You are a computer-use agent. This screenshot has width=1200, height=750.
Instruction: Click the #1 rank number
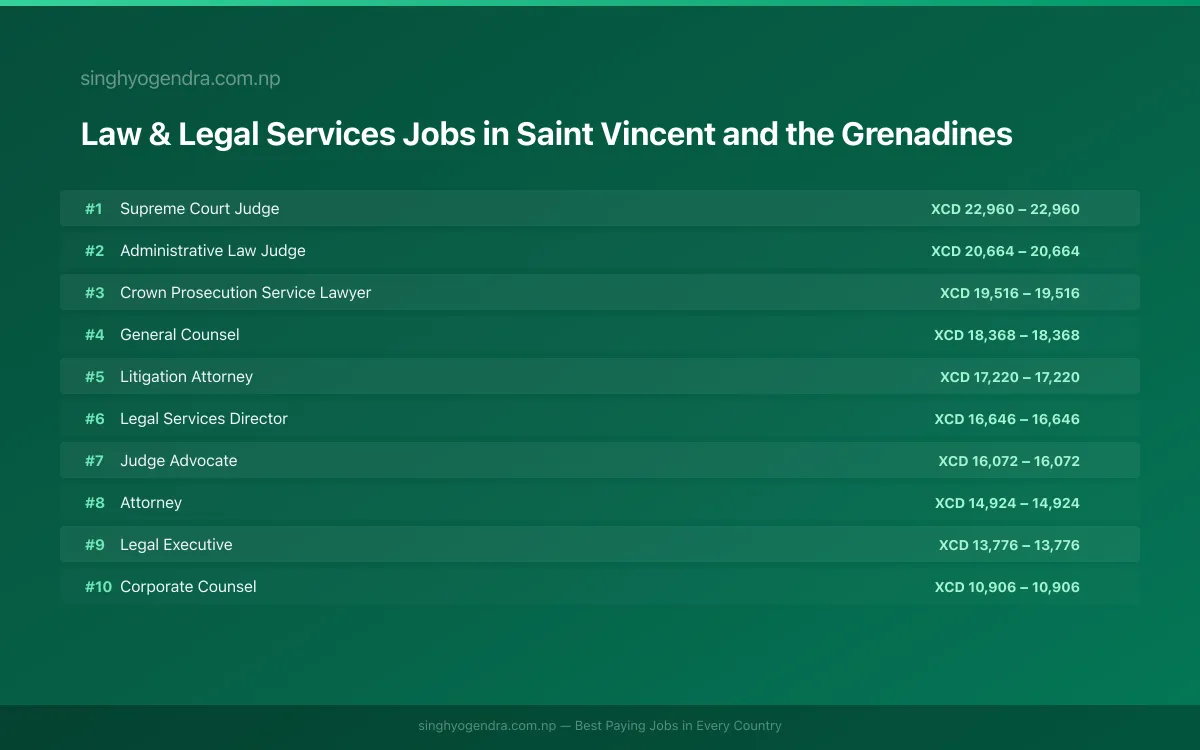tap(93, 209)
